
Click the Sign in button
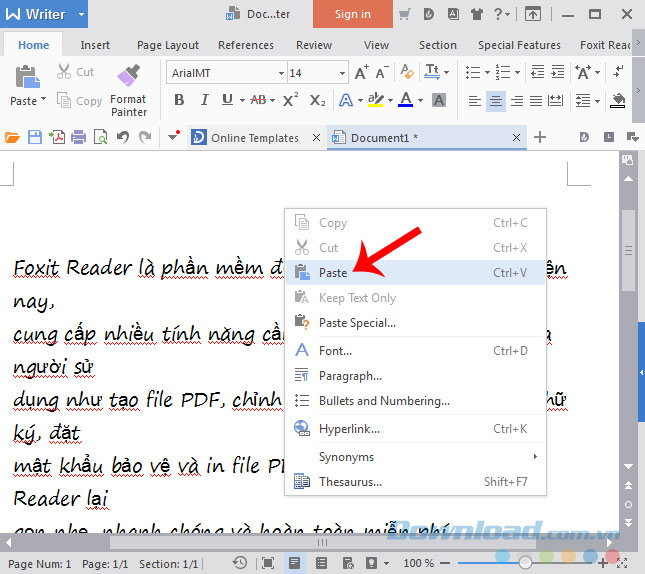[x=353, y=14]
